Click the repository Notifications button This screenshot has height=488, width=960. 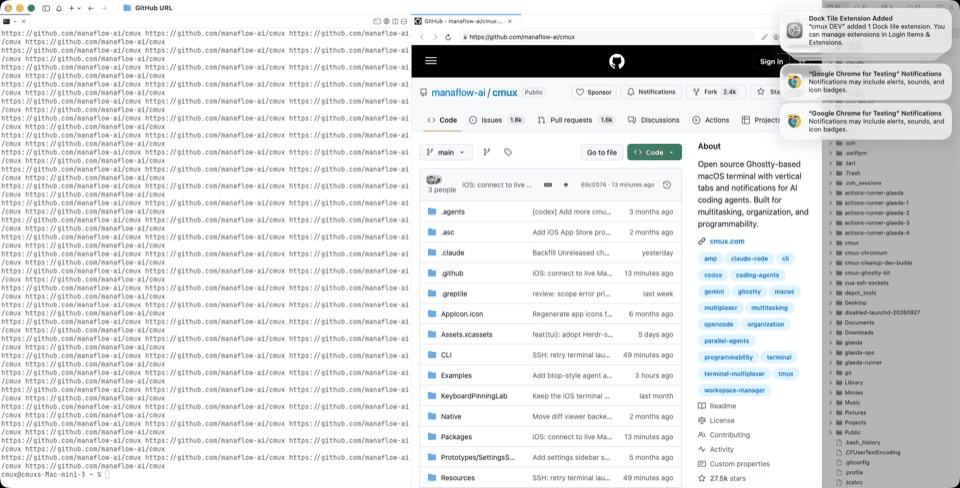[x=651, y=92]
